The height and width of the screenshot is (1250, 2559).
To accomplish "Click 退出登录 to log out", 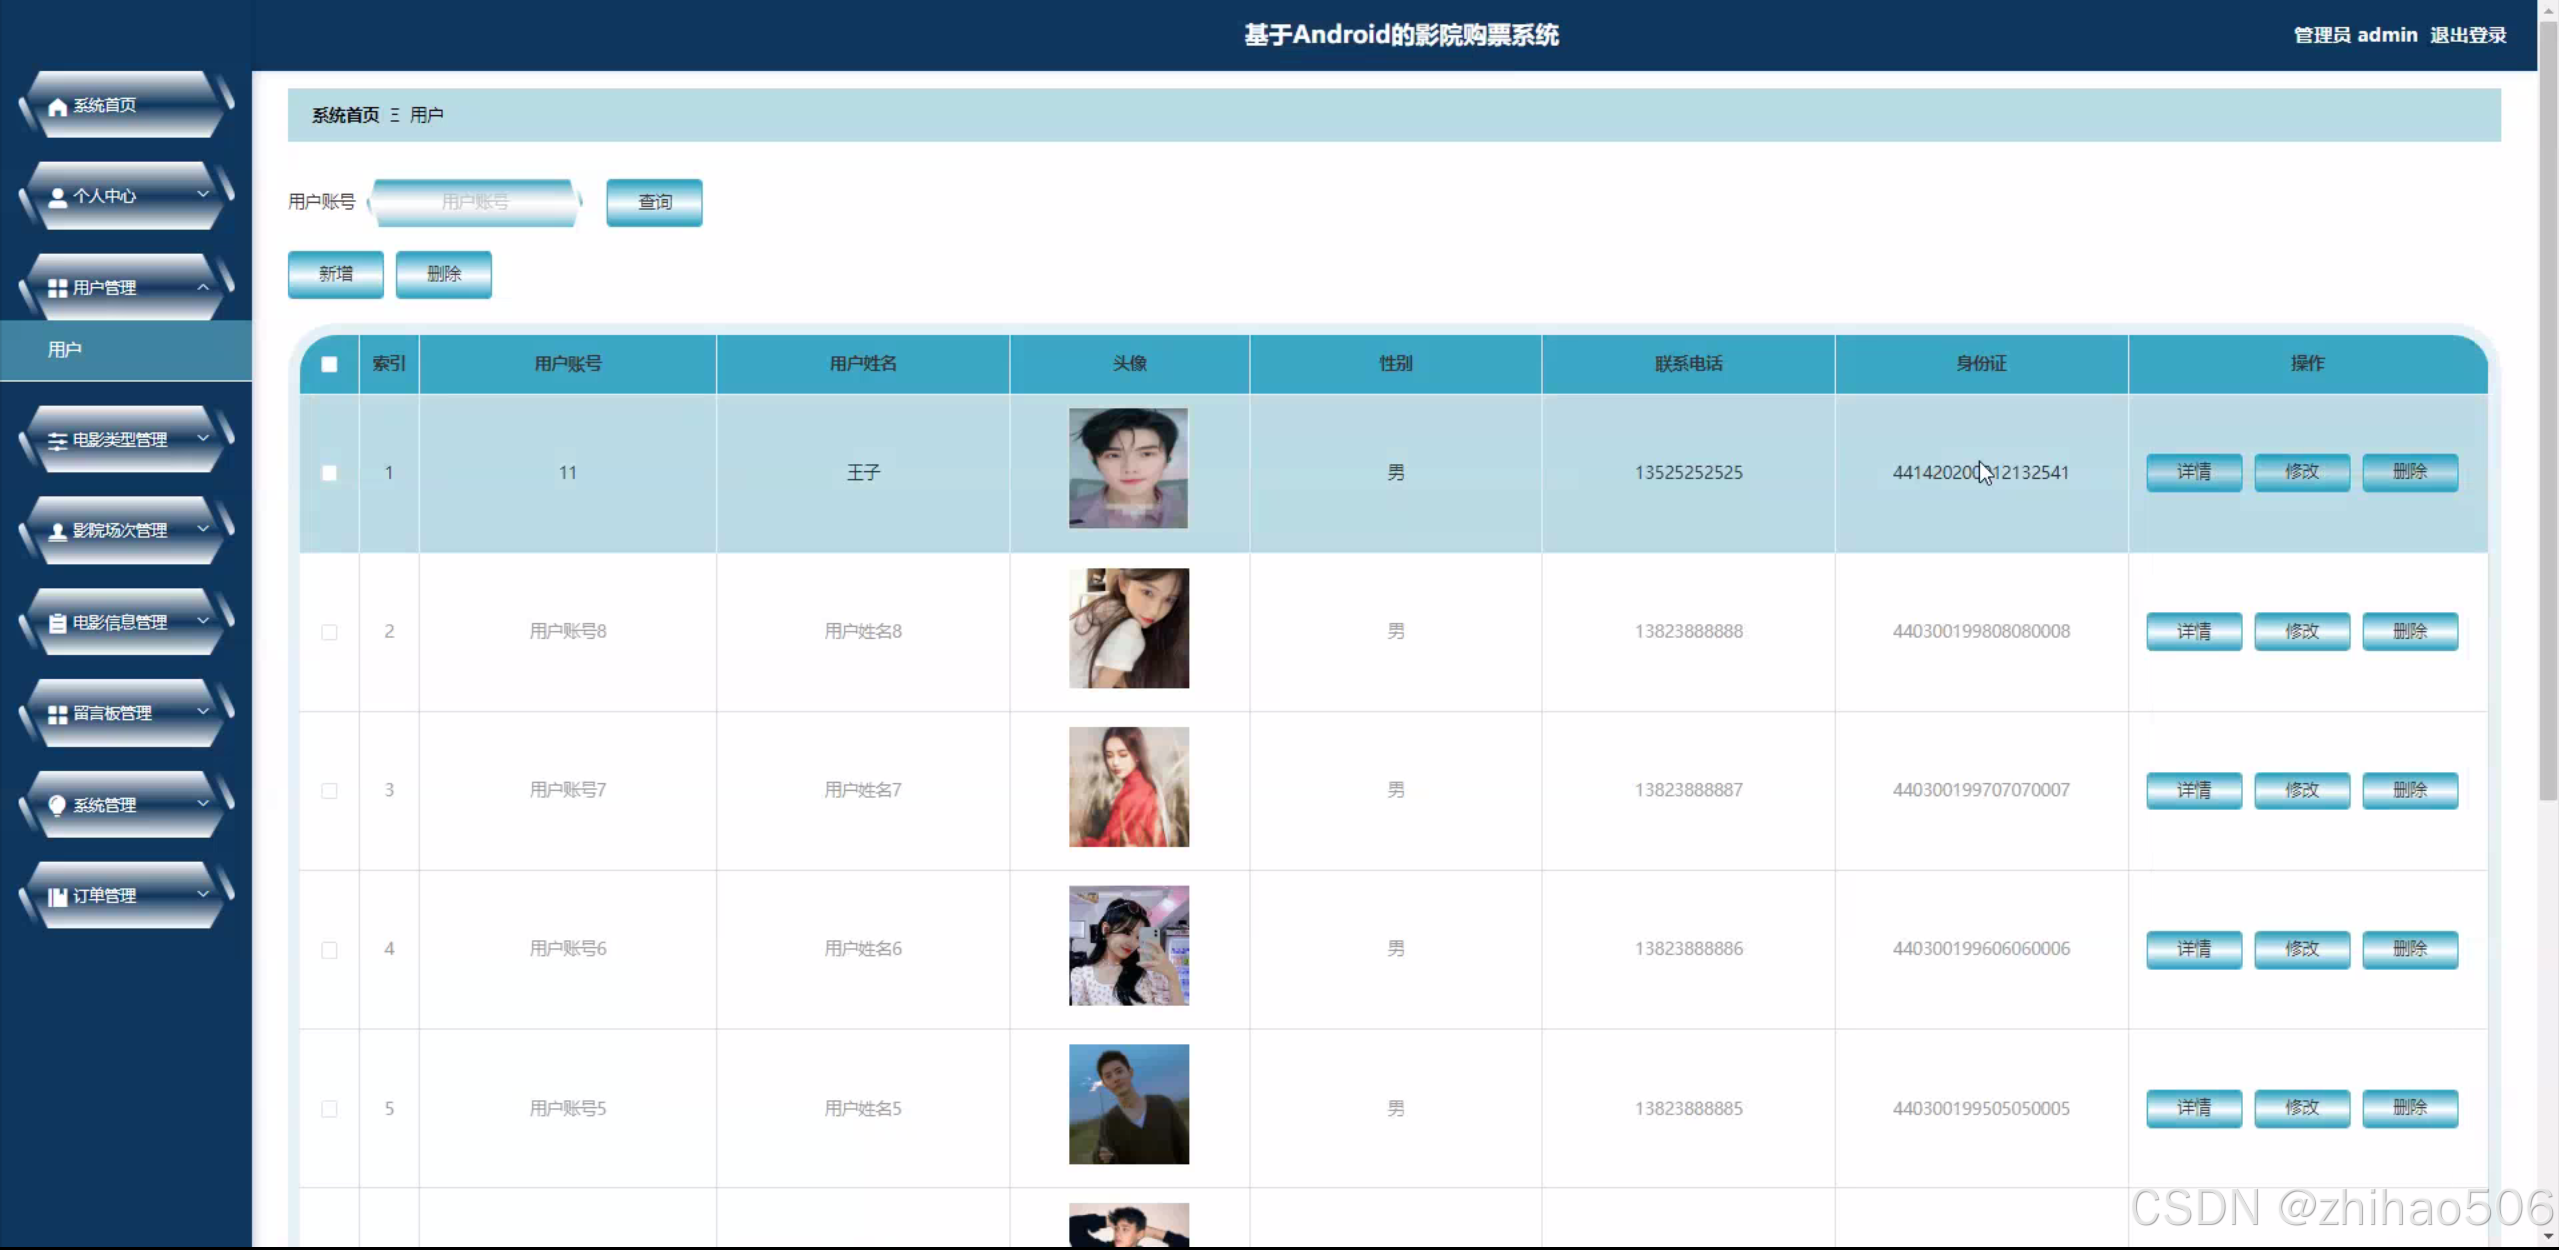I will [x=2467, y=35].
